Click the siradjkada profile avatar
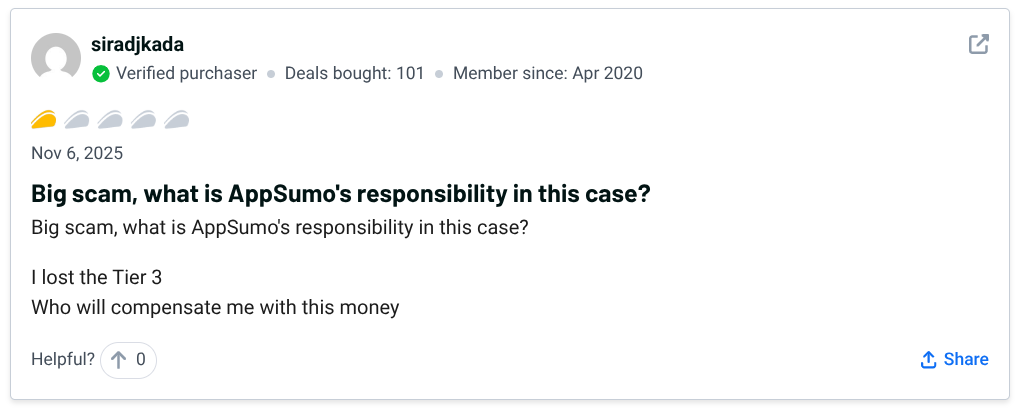 click(x=56, y=58)
